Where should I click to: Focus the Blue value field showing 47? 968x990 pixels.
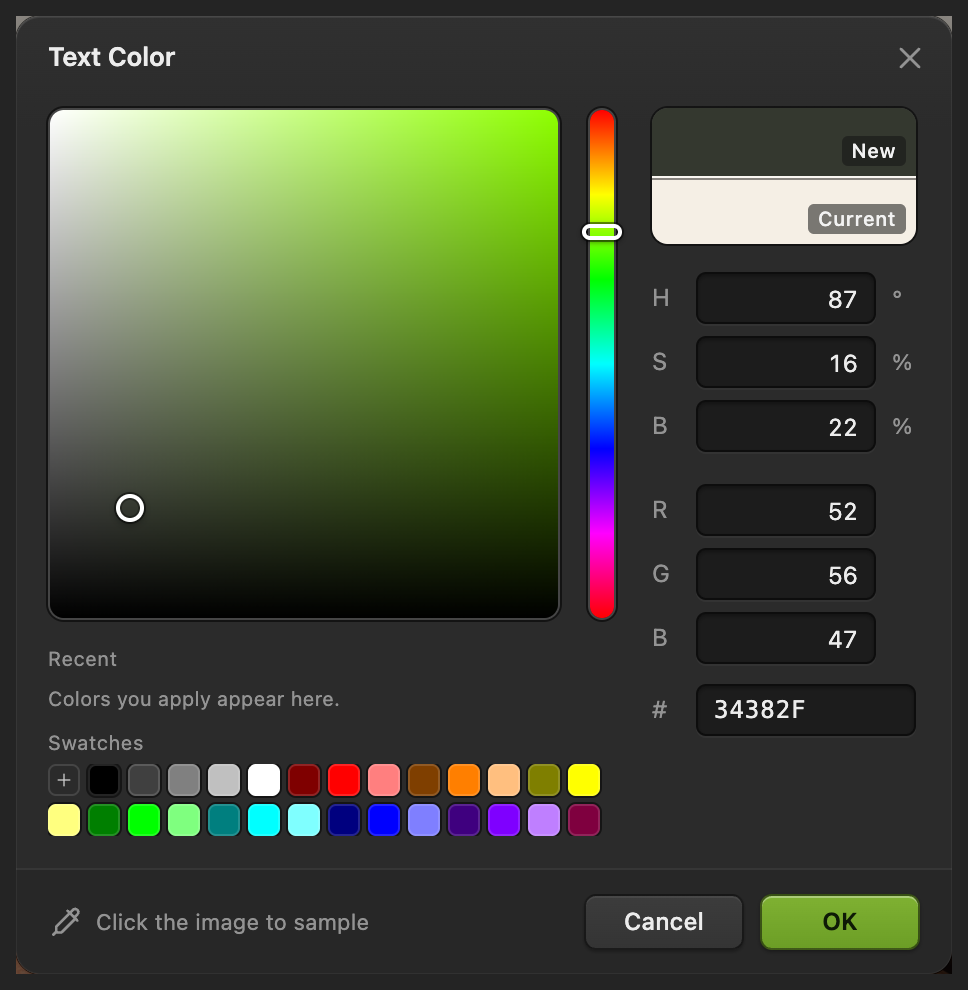786,638
